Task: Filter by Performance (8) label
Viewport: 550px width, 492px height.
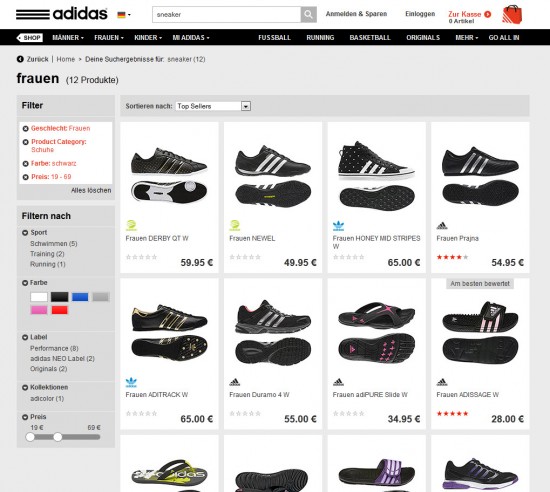Action: point(54,348)
